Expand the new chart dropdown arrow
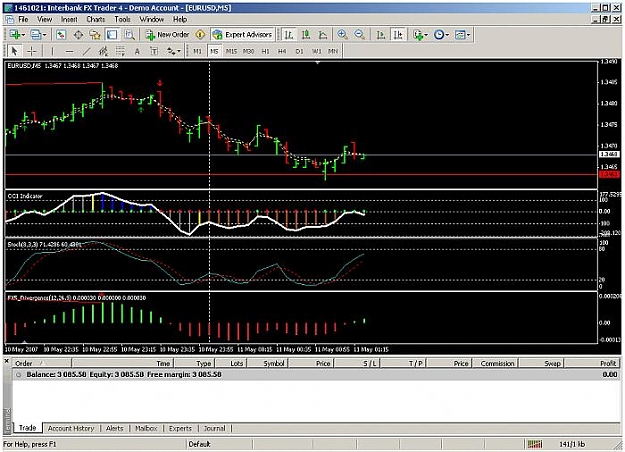Viewport: 625px width, 452px height. click(x=23, y=35)
